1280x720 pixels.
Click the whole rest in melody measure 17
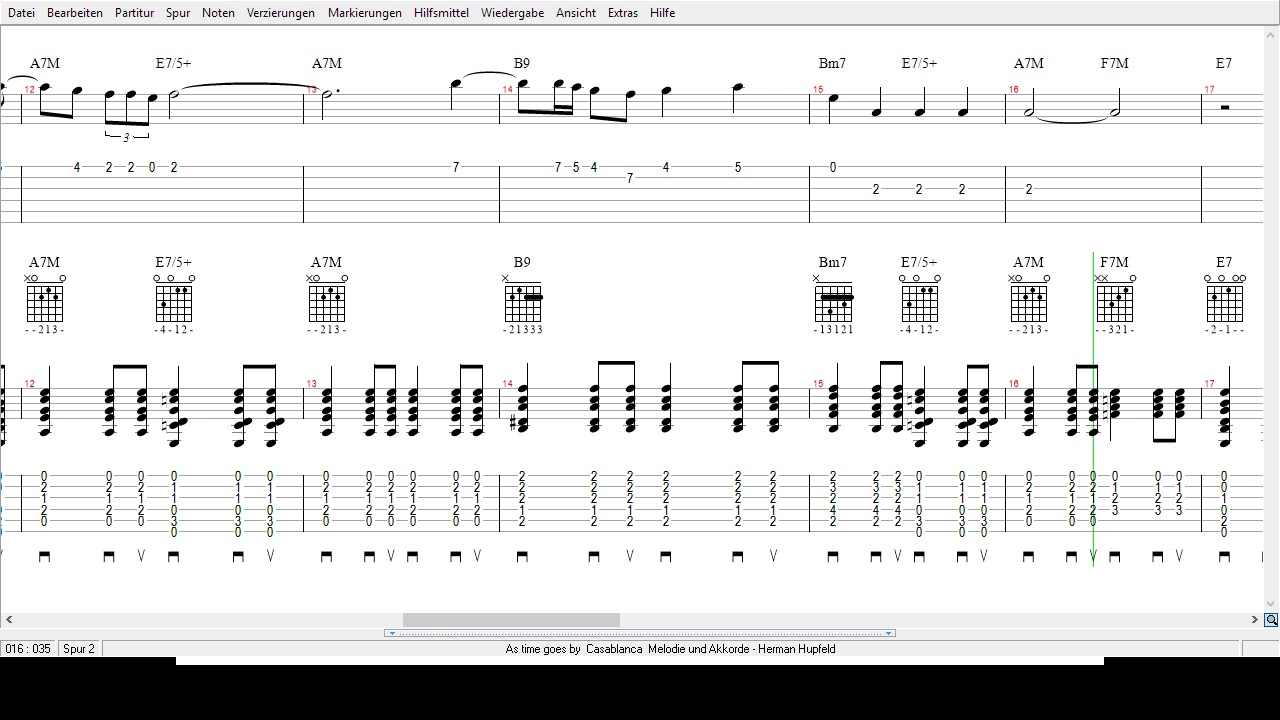[1225, 107]
